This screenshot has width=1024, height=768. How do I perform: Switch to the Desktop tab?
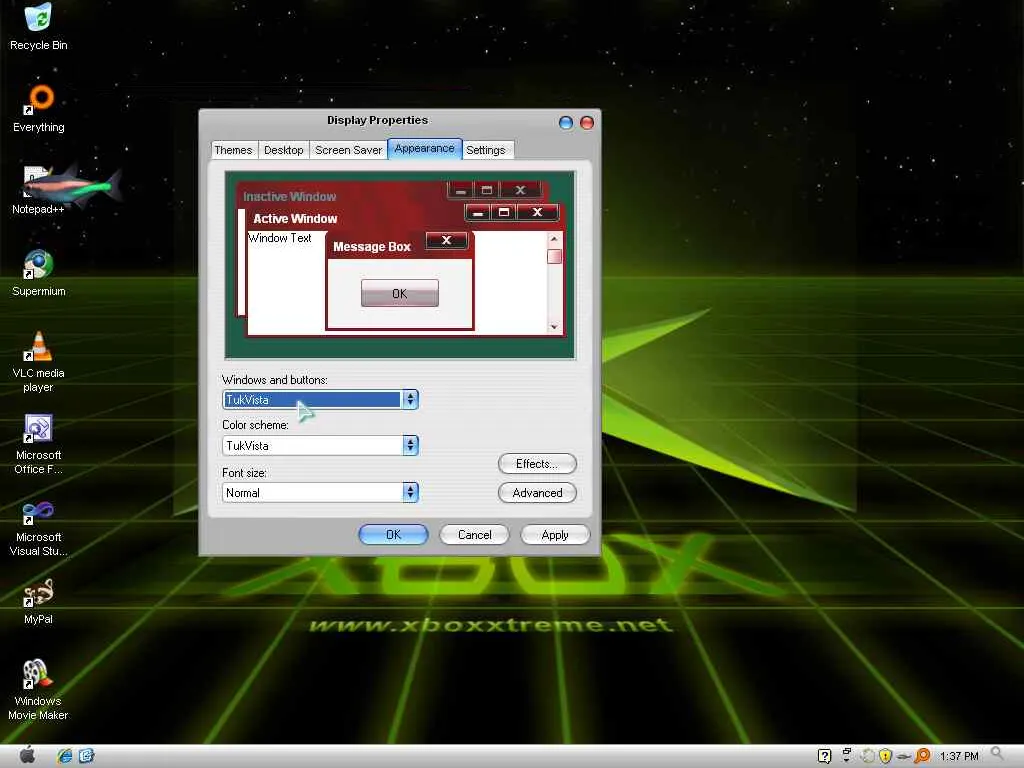[x=283, y=150]
